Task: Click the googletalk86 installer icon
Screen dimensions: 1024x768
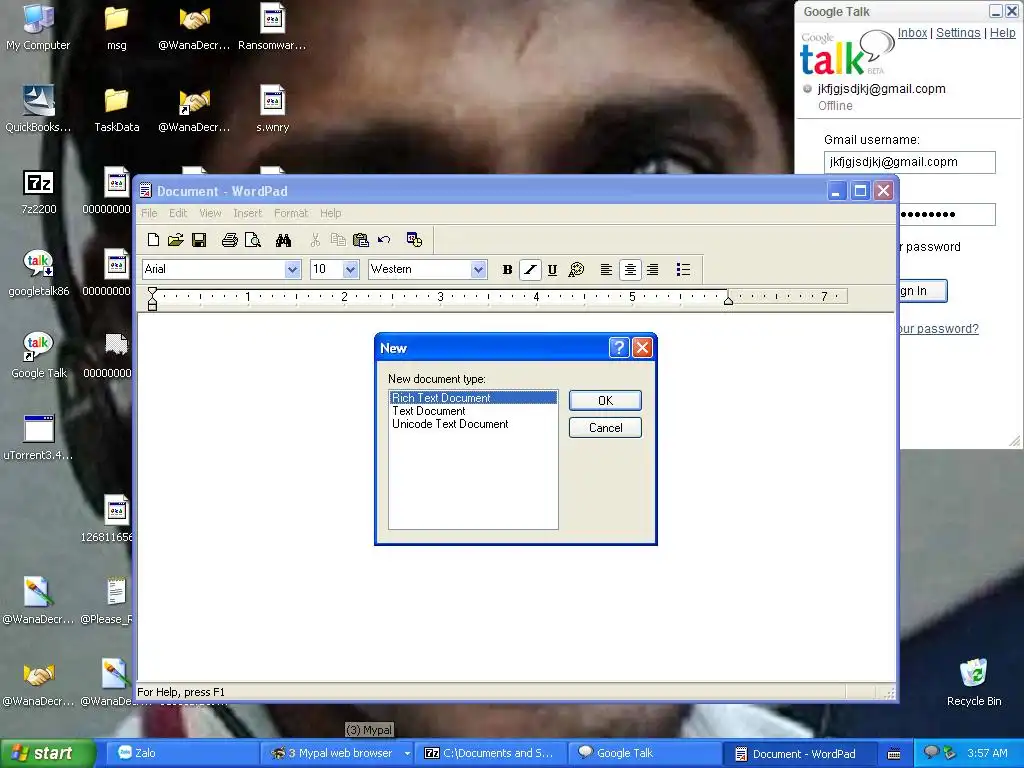Action: pos(39,272)
